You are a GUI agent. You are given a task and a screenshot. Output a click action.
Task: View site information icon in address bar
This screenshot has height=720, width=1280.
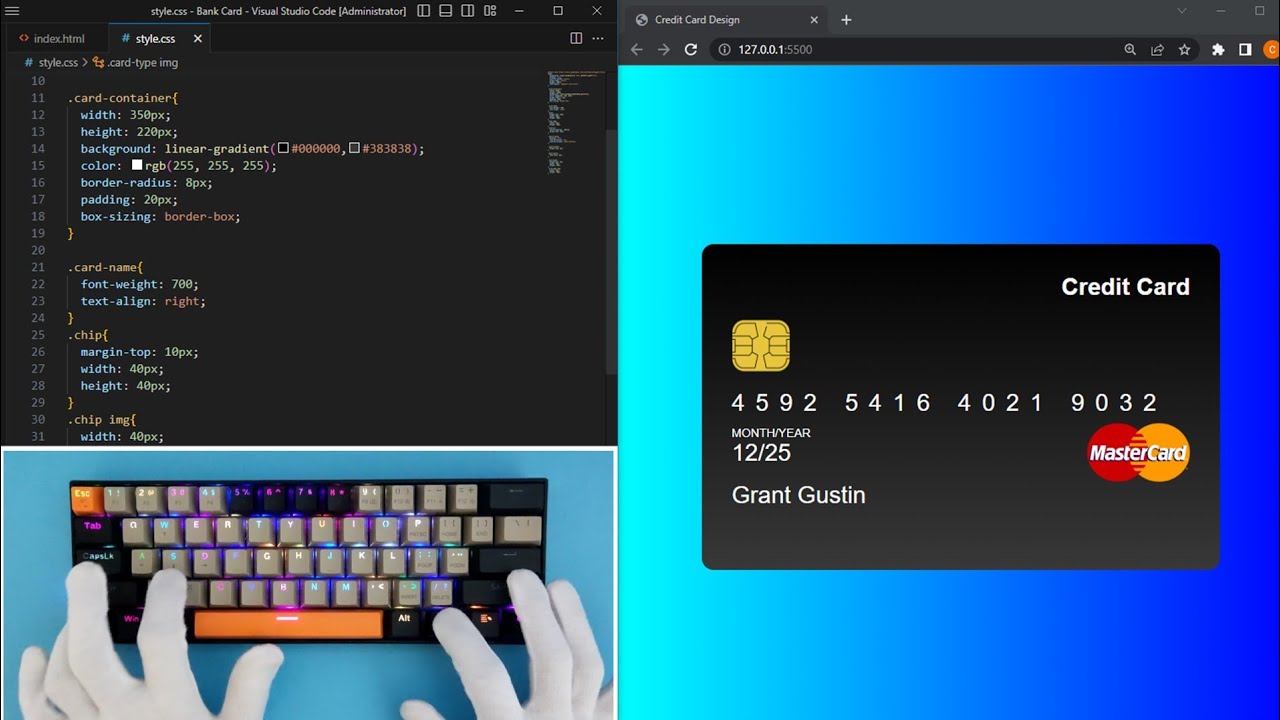click(x=724, y=49)
